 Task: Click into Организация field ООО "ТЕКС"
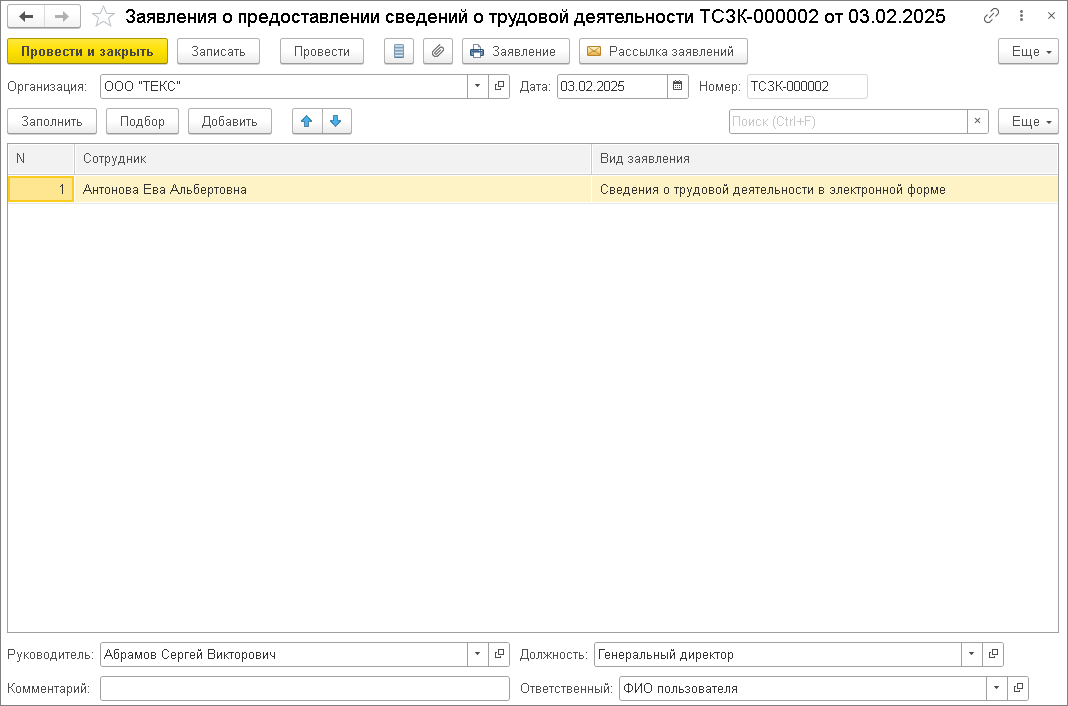pyautogui.click(x=283, y=86)
